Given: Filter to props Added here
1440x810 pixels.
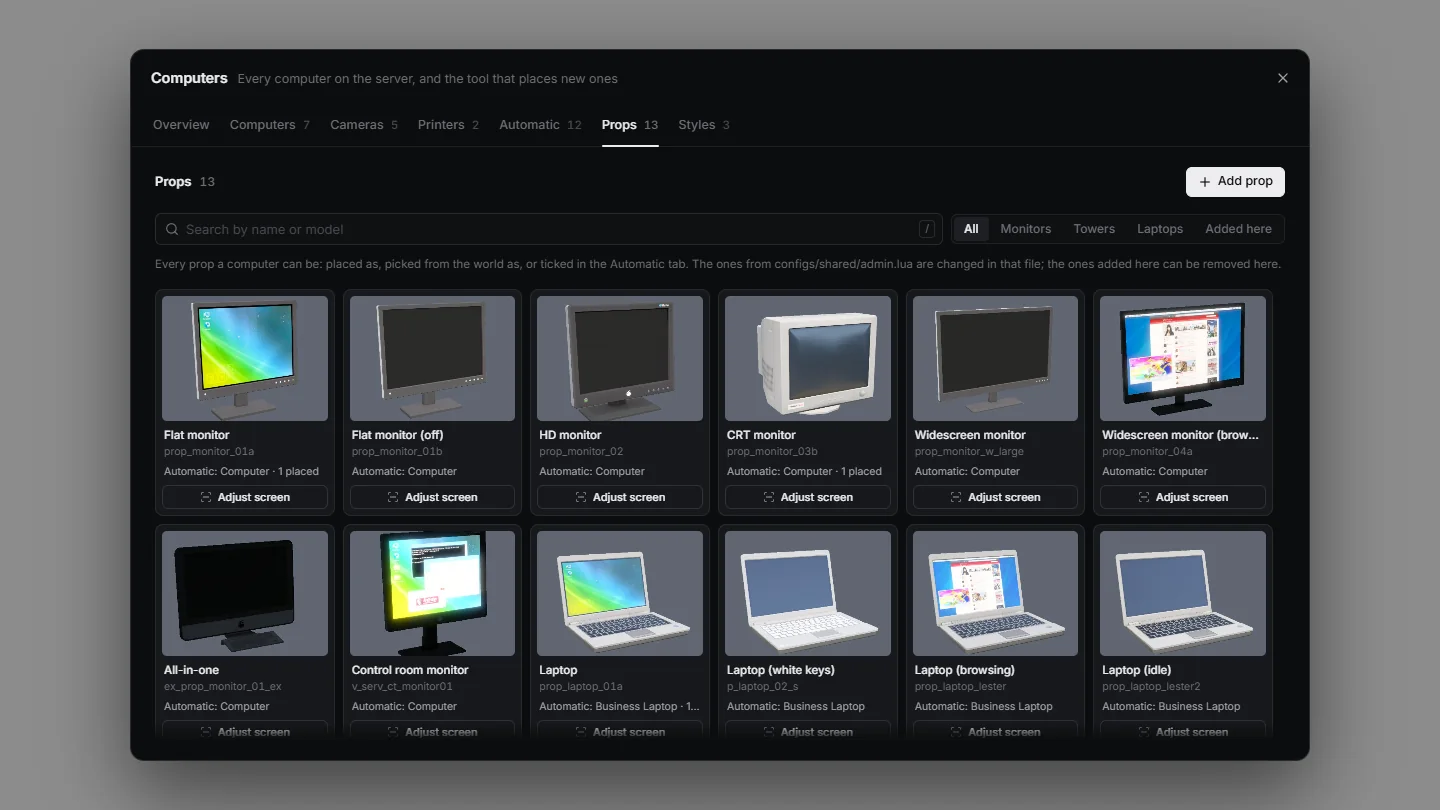Looking at the screenshot, I should (x=1239, y=229).
